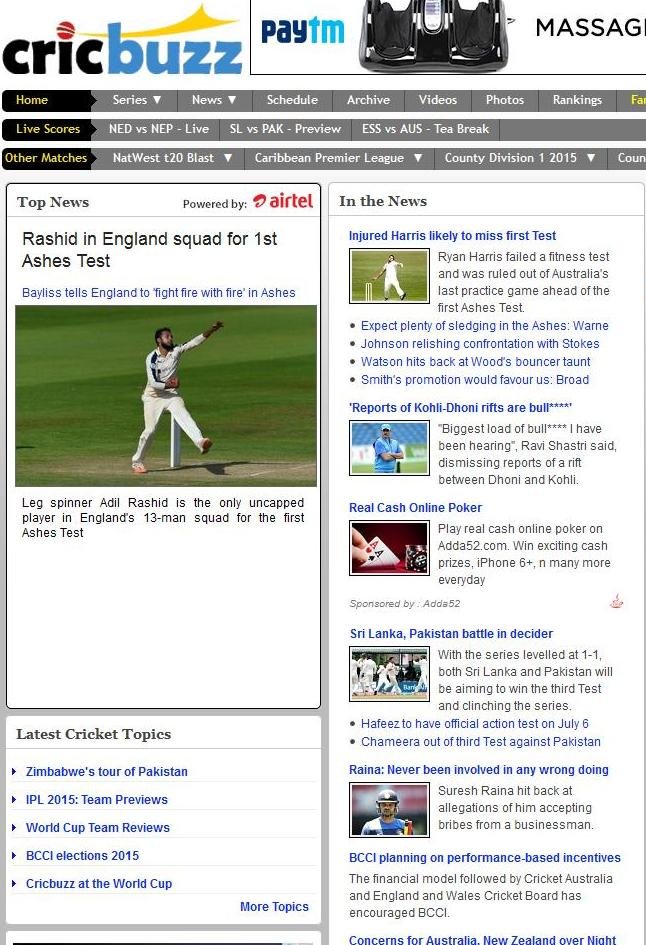Open the Schedule menu item
The height and width of the screenshot is (945, 646).
pyautogui.click(x=292, y=100)
